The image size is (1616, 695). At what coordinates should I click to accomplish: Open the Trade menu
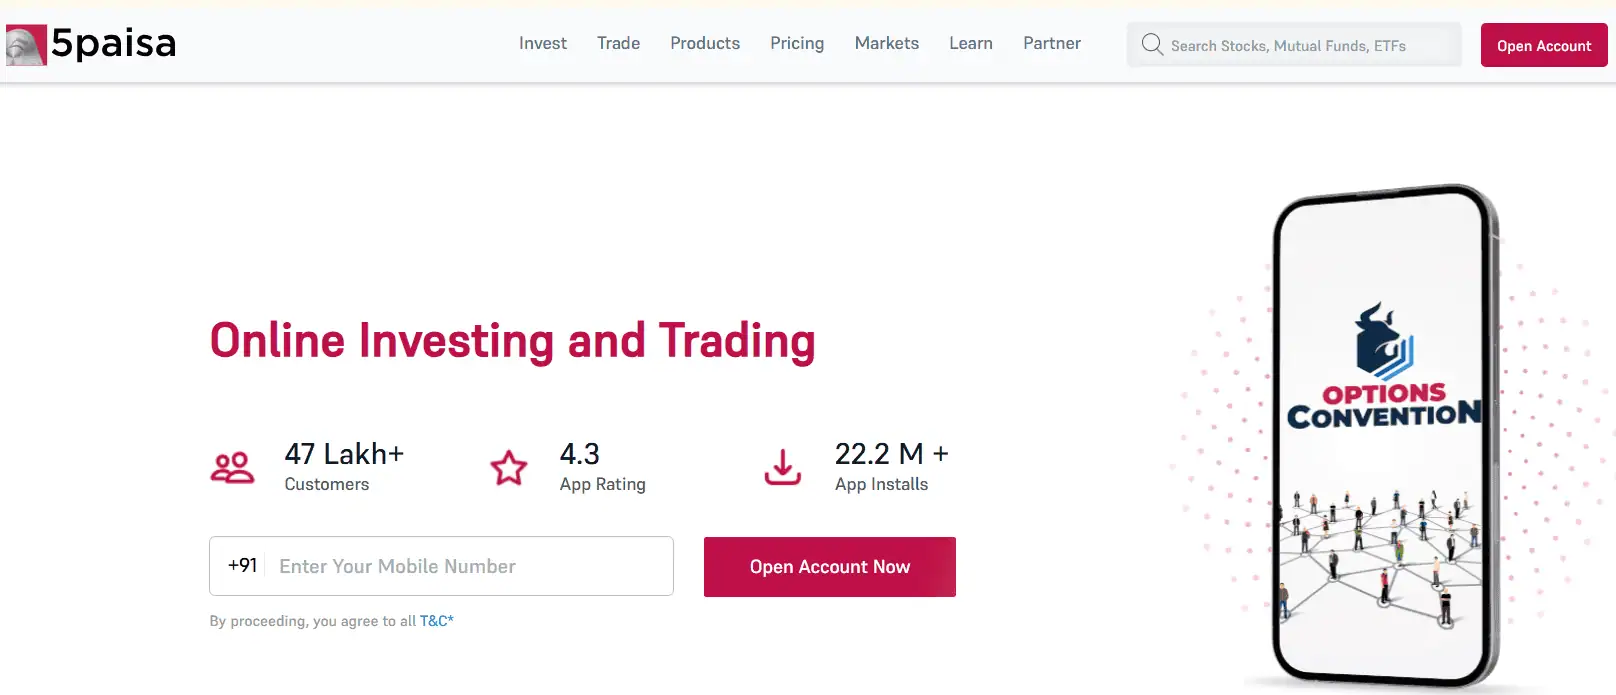pyautogui.click(x=618, y=43)
